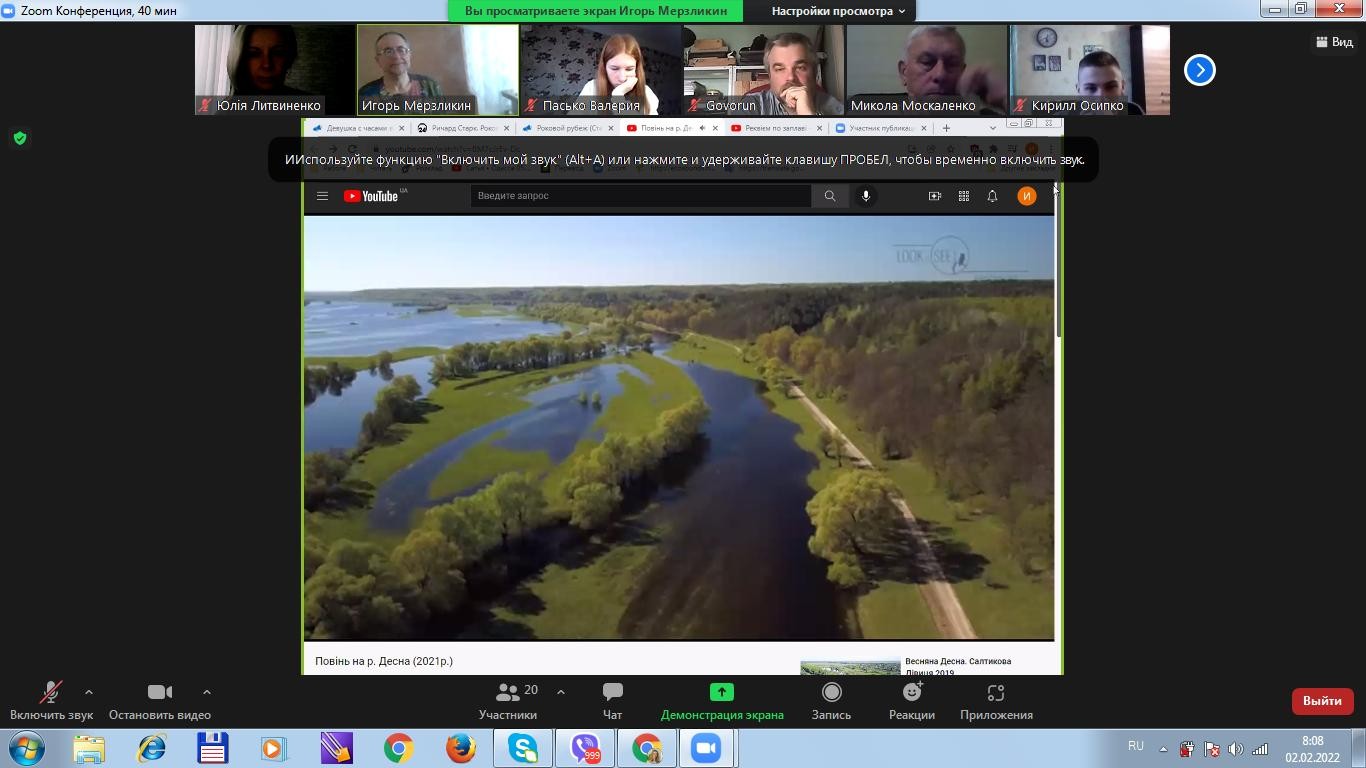
Task: Click the green encryption shield icon
Action: pos(20,138)
